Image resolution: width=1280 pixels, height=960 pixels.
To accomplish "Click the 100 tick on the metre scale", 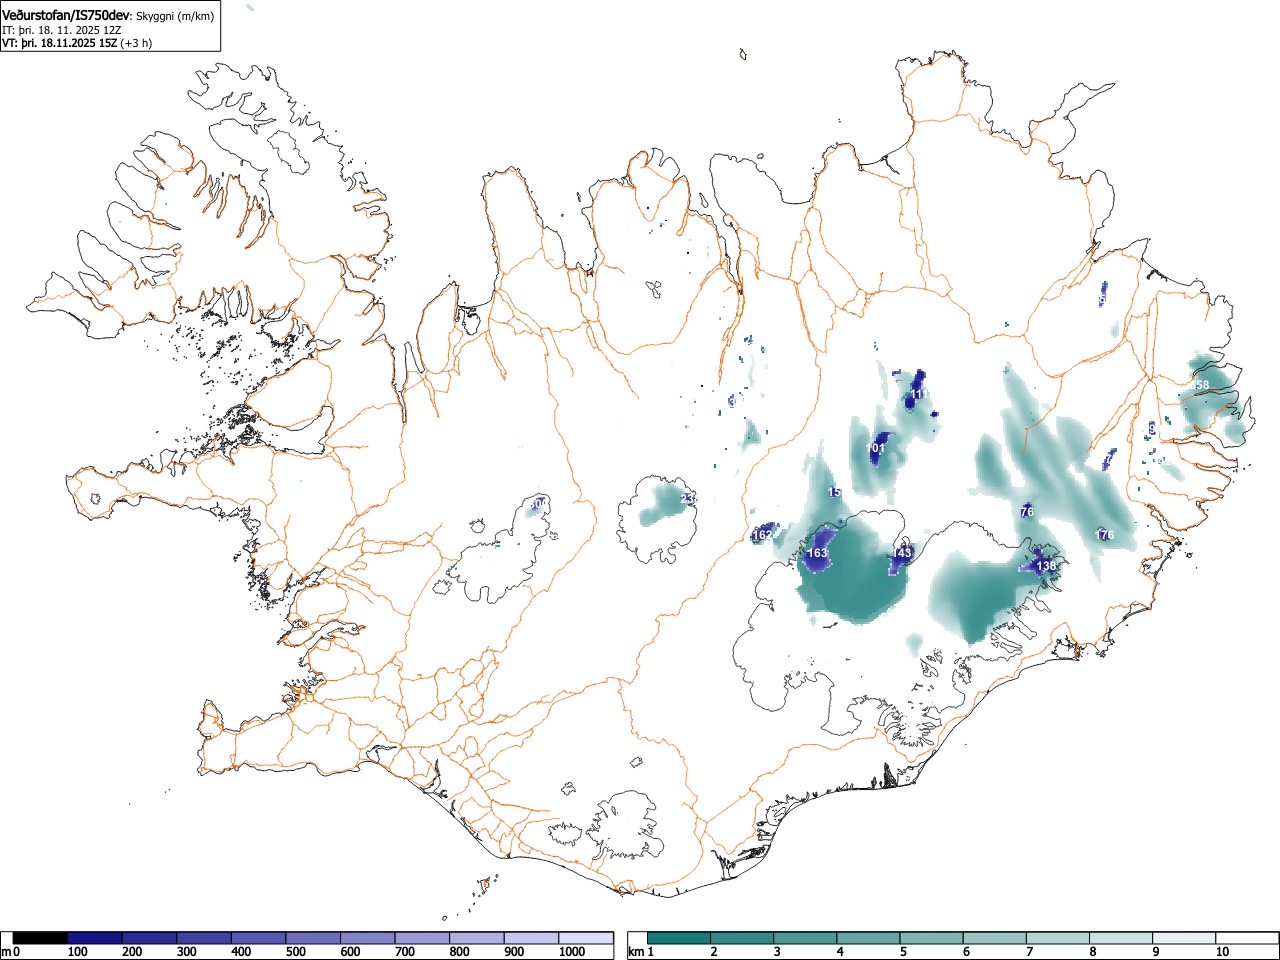I will (x=77, y=952).
